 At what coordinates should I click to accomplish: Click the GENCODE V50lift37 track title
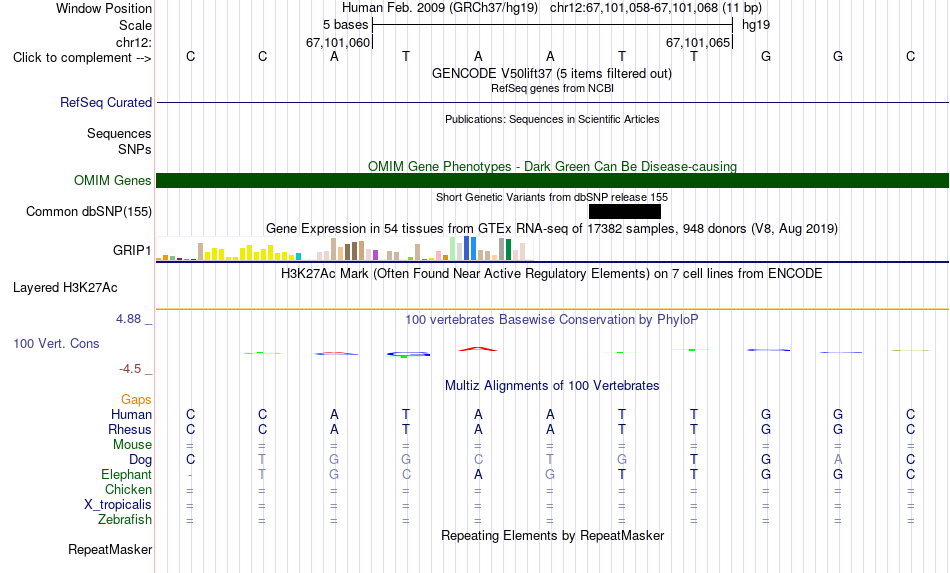(x=552, y=73)
